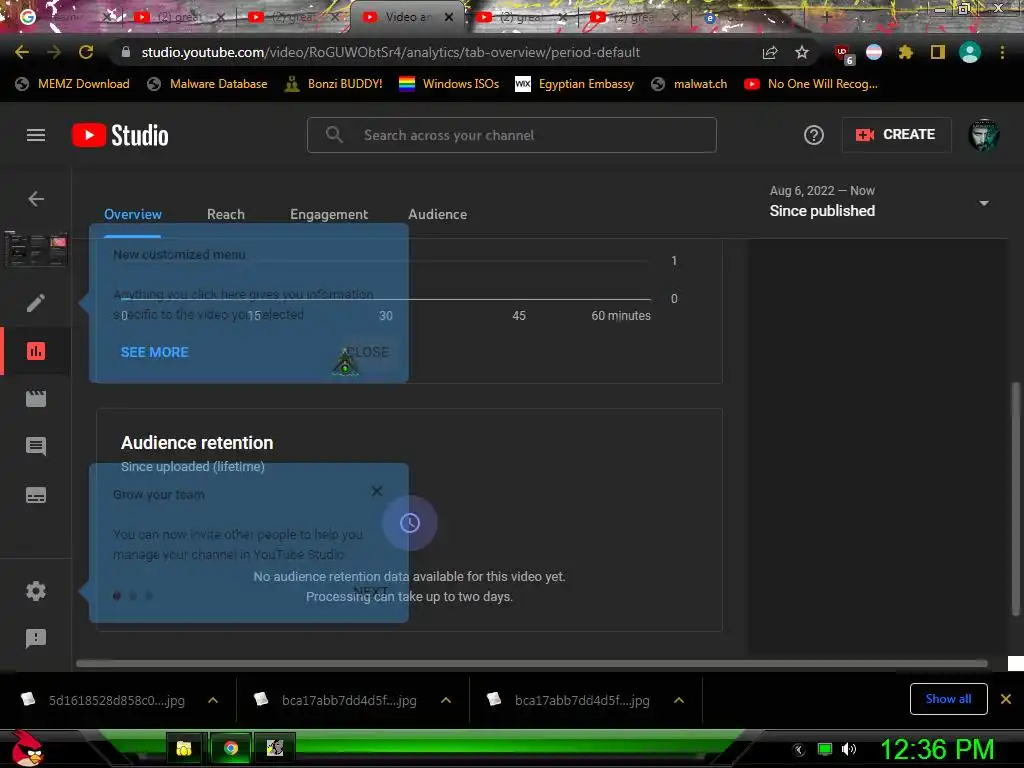Viewport: 1024px width, 768px height.
Task: Open the Extensions puzzle icon
Action: [x=906, y=52]
